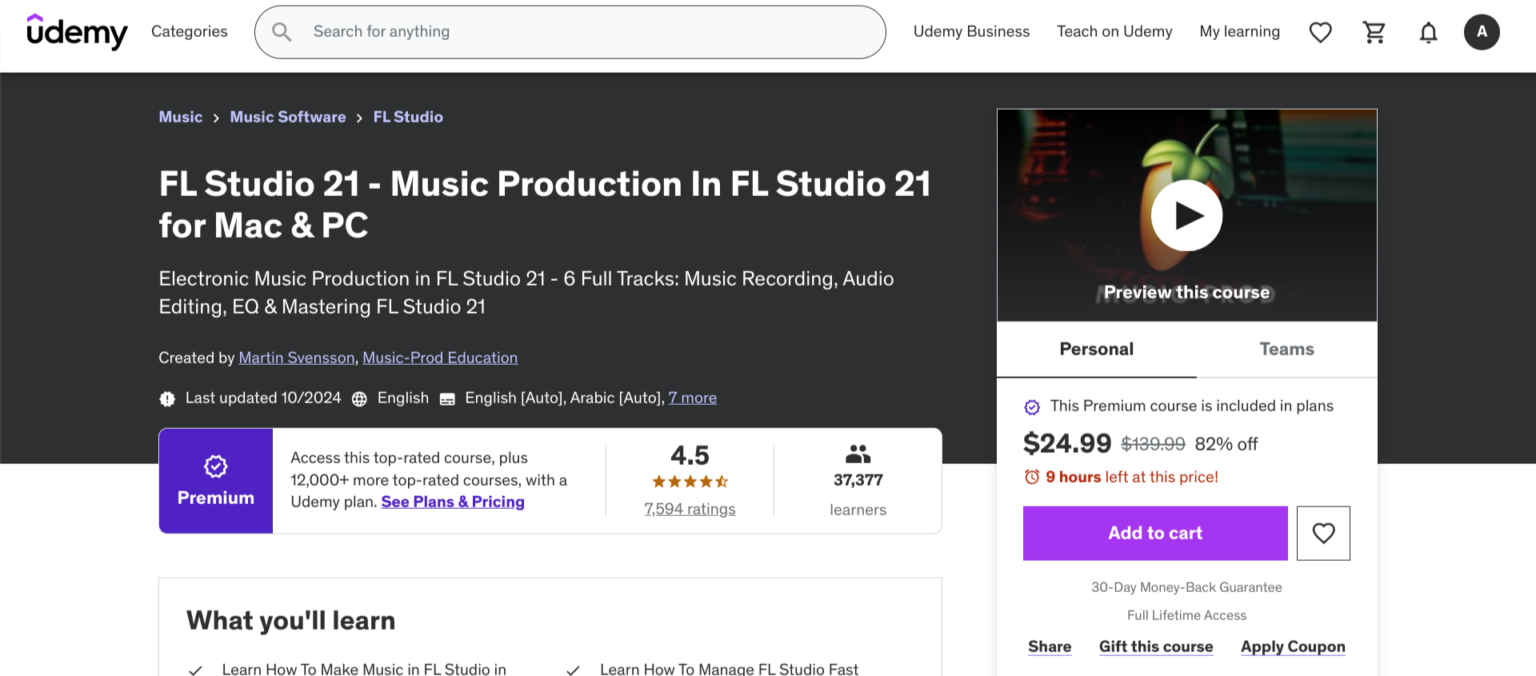1536x676 pixels.
Task: Open the notifications bell
Action: tap(1428, 31)
